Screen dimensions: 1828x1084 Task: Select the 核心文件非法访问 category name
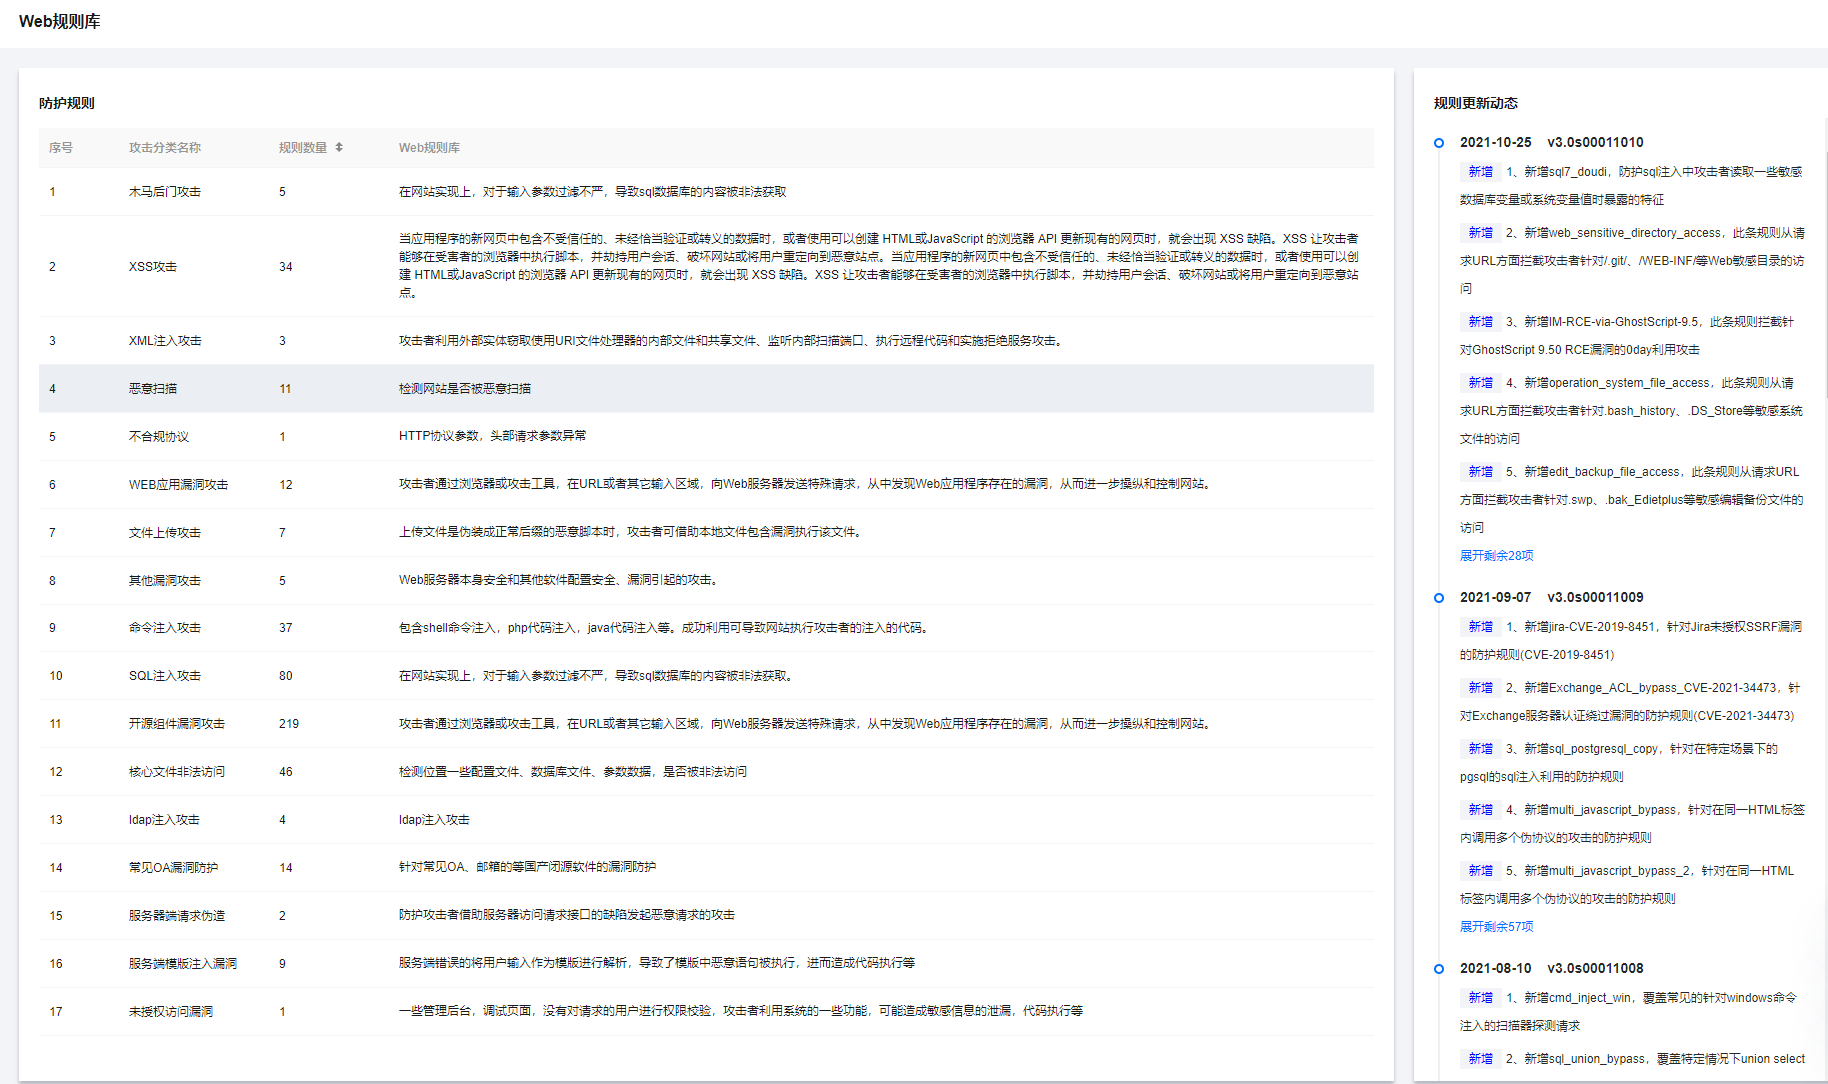click(177, 772)
